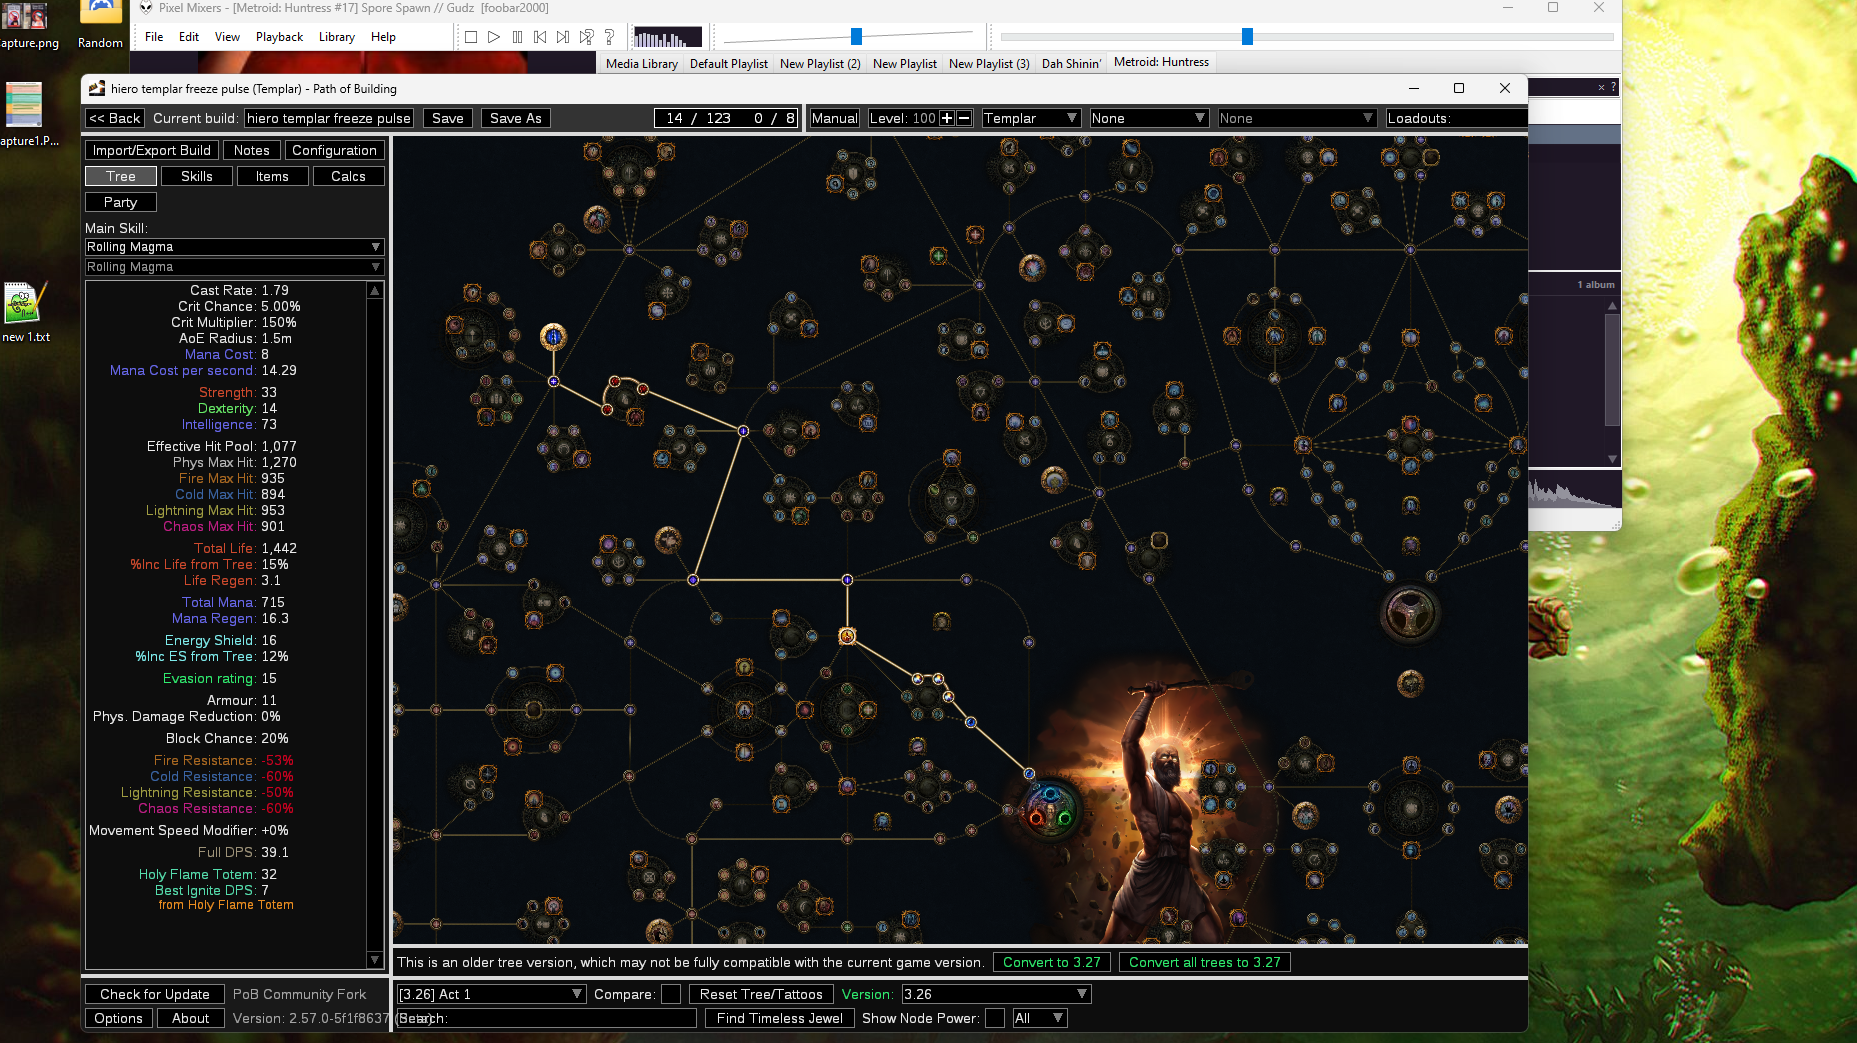
Task: Click the red cross node near top
Action: pyautogui.click(x=975, y=235)
